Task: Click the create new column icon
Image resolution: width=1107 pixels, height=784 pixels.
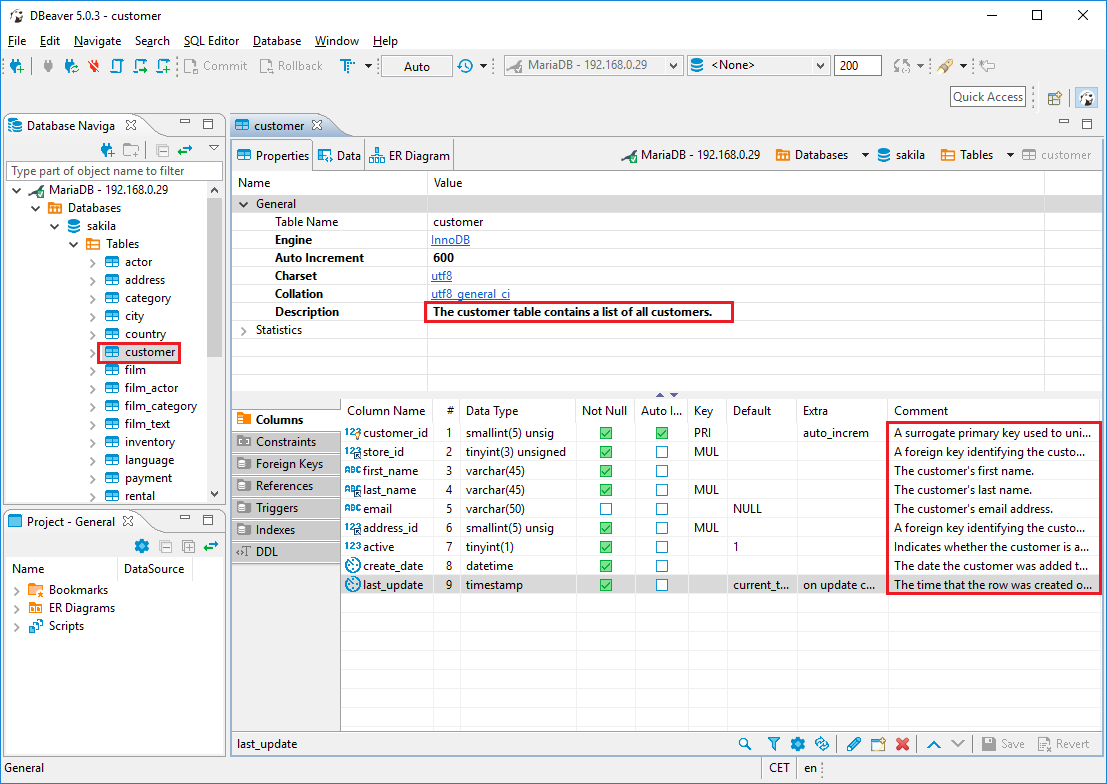Action: click(878, 744)
